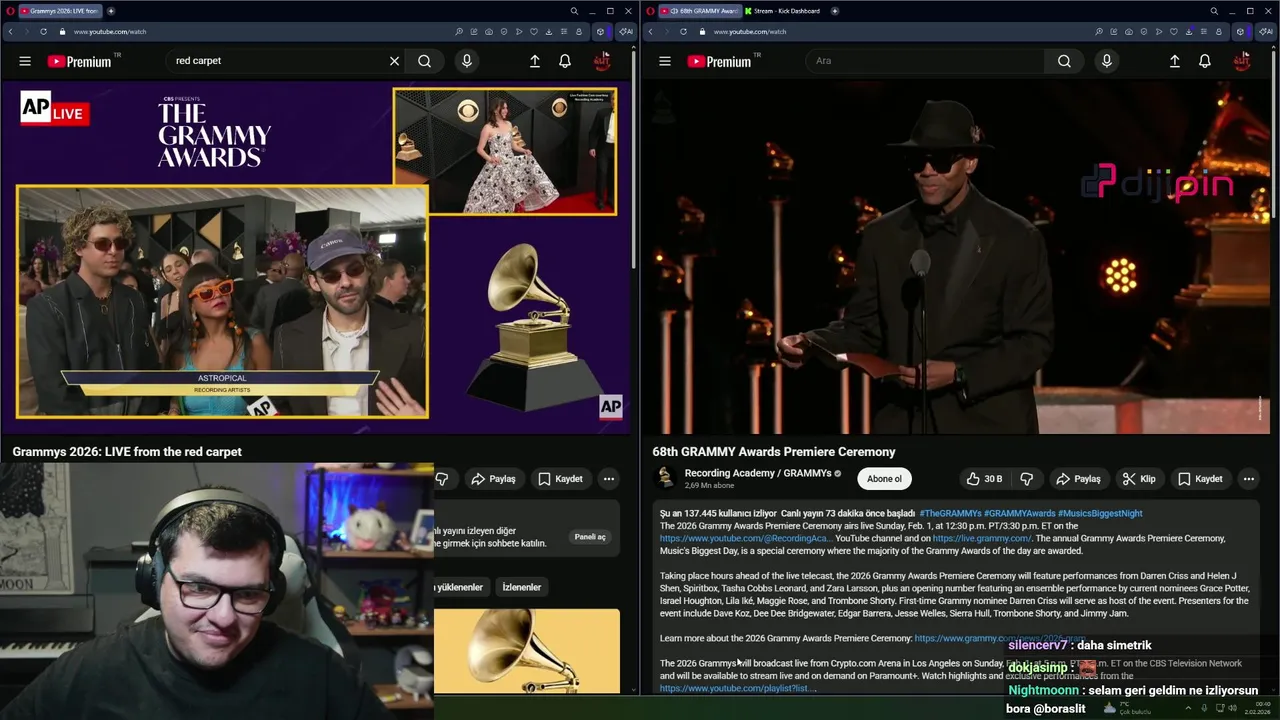Open YouTube guide menu in left window

coord(25,61)
